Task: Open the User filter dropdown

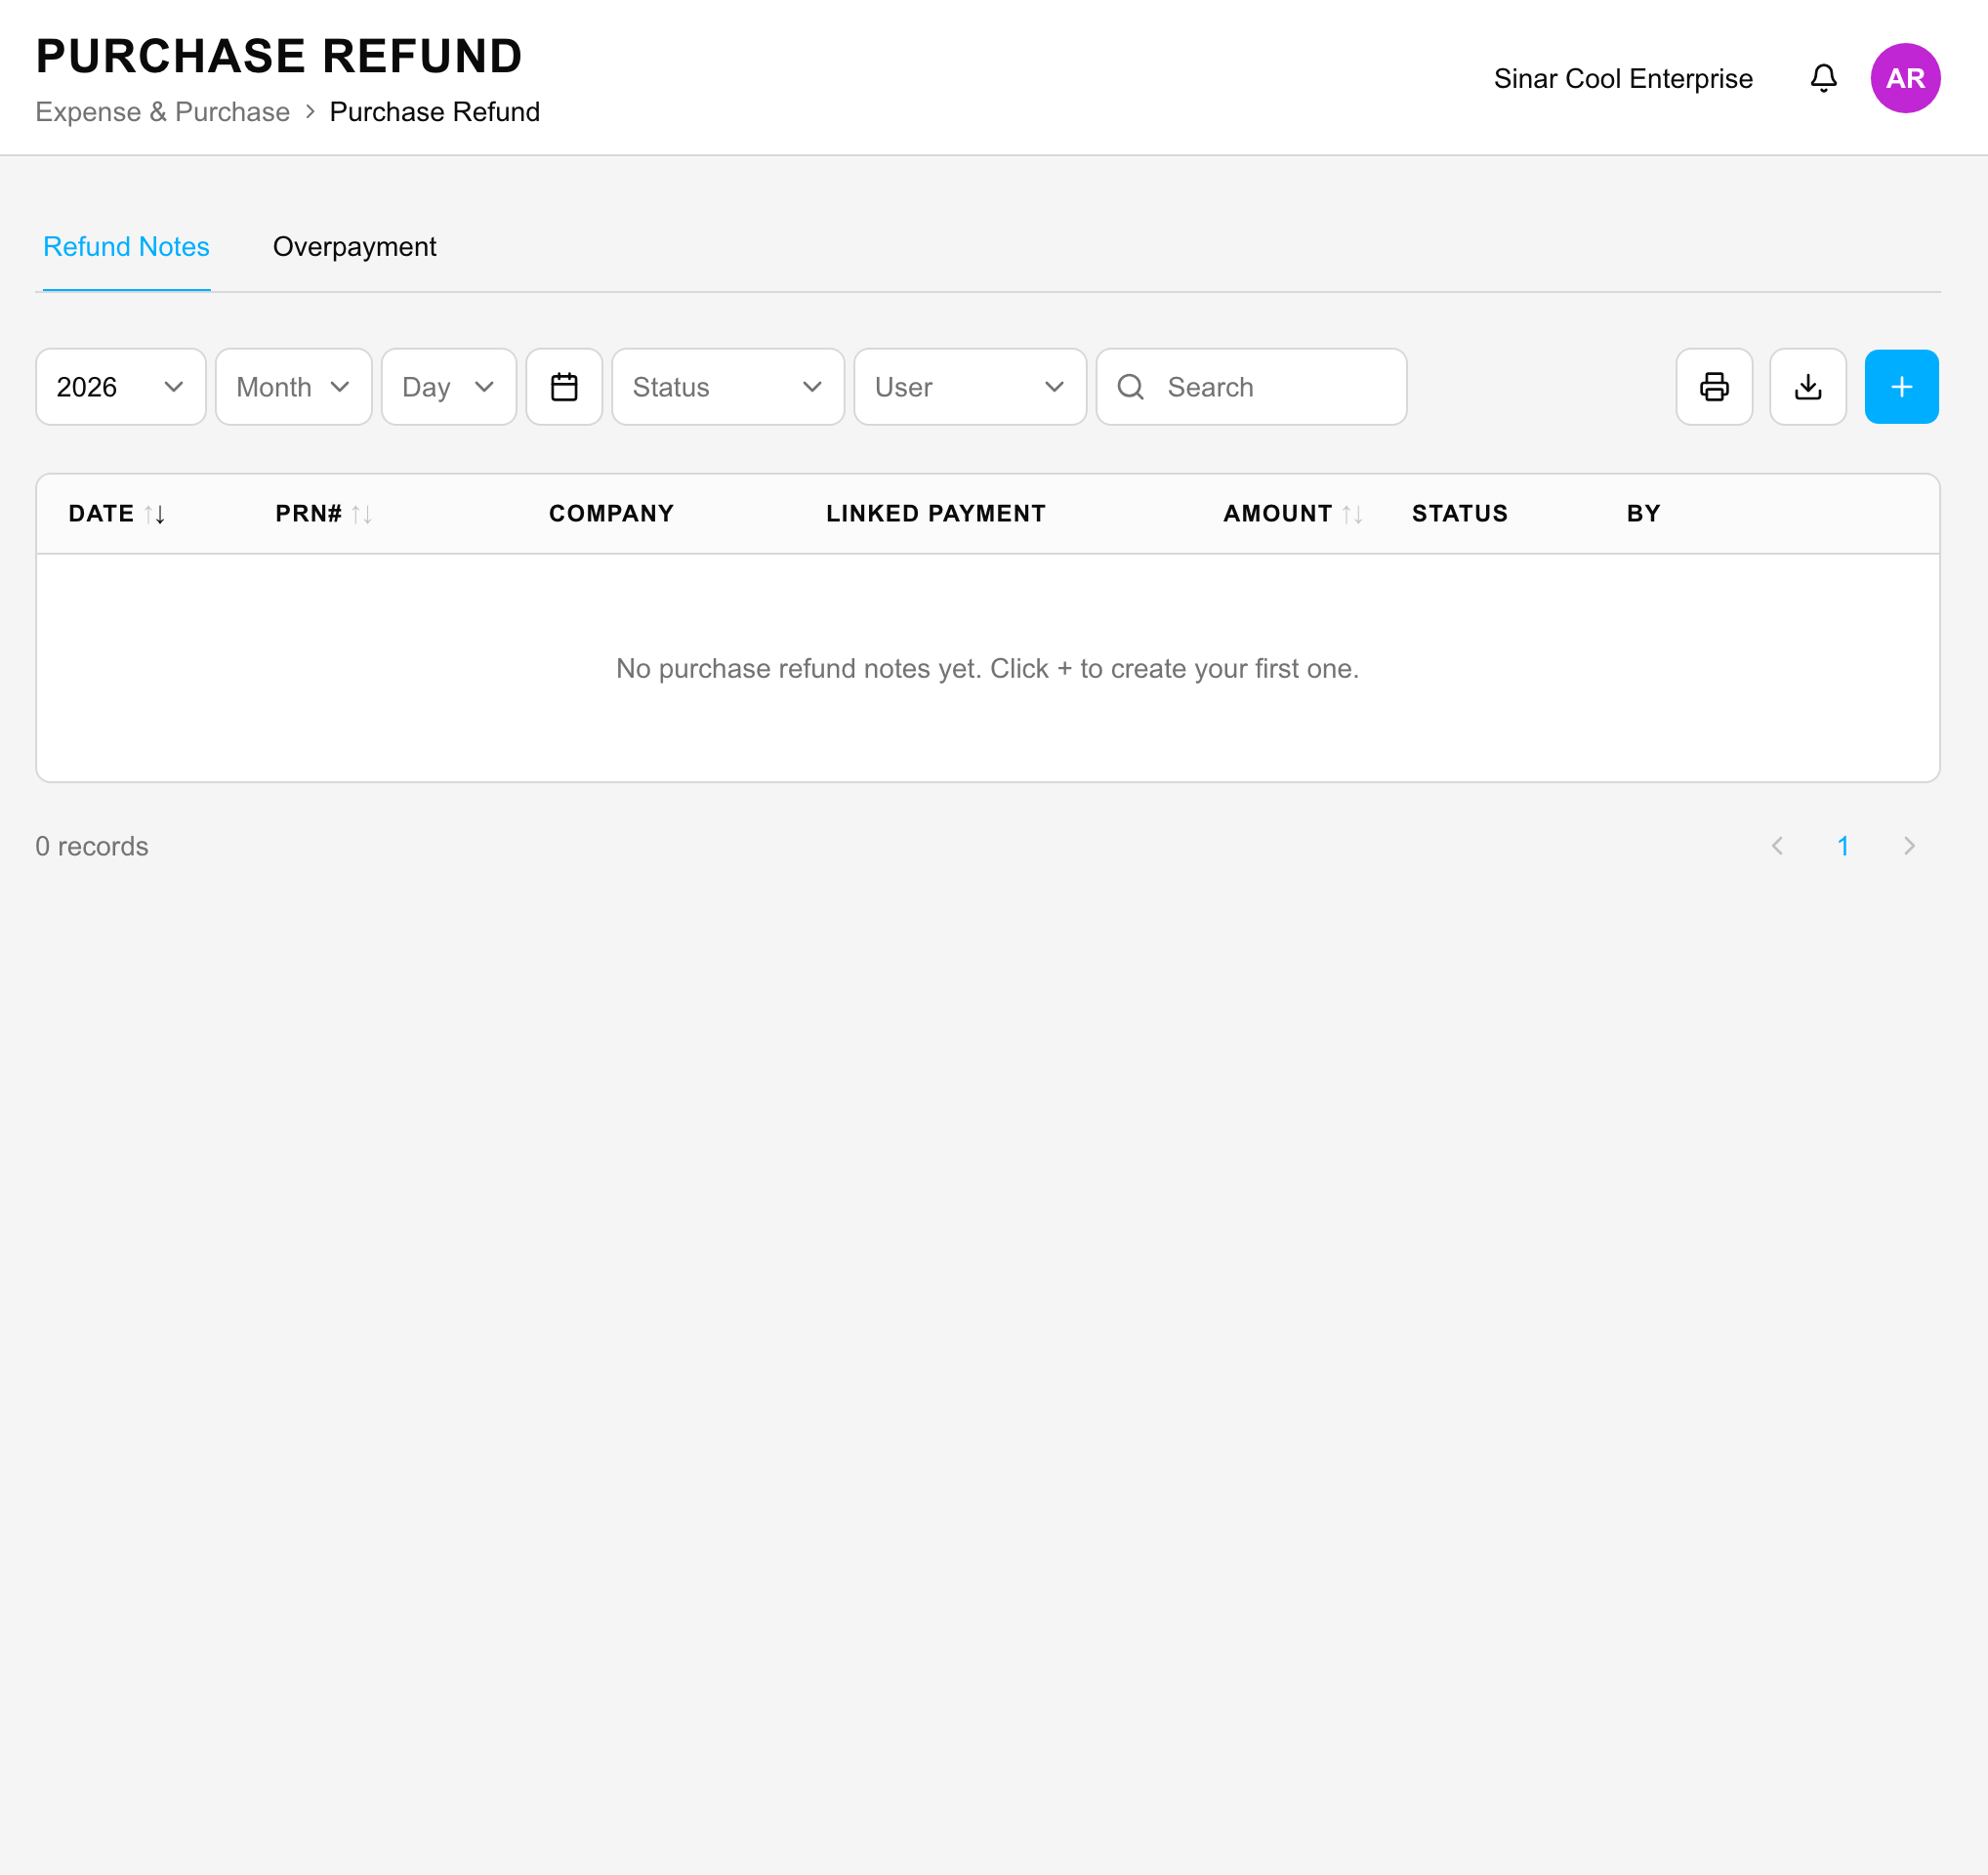Action: [x=970, y=387]
